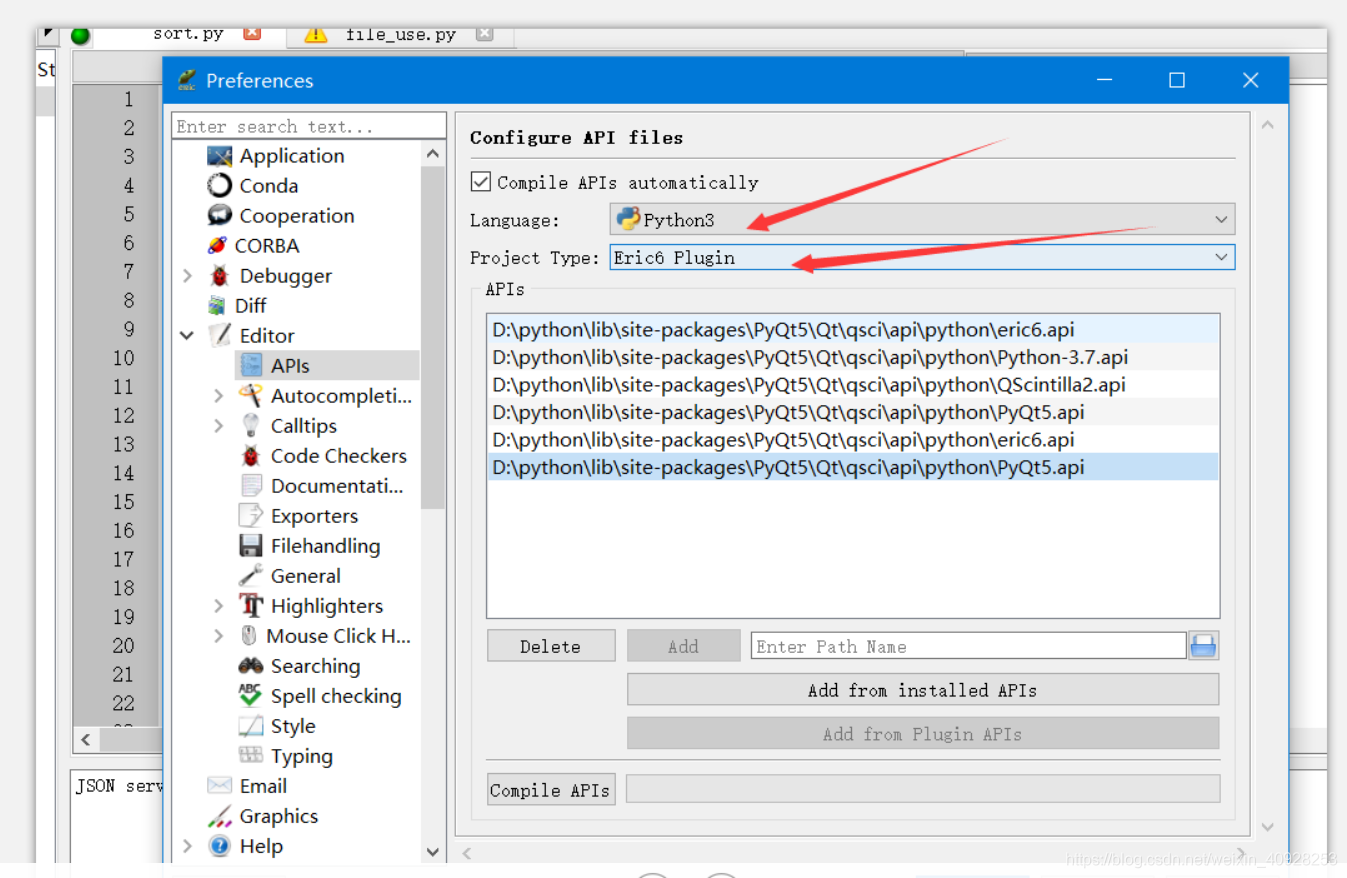Click the Highlighters icon

coord(251,606)
